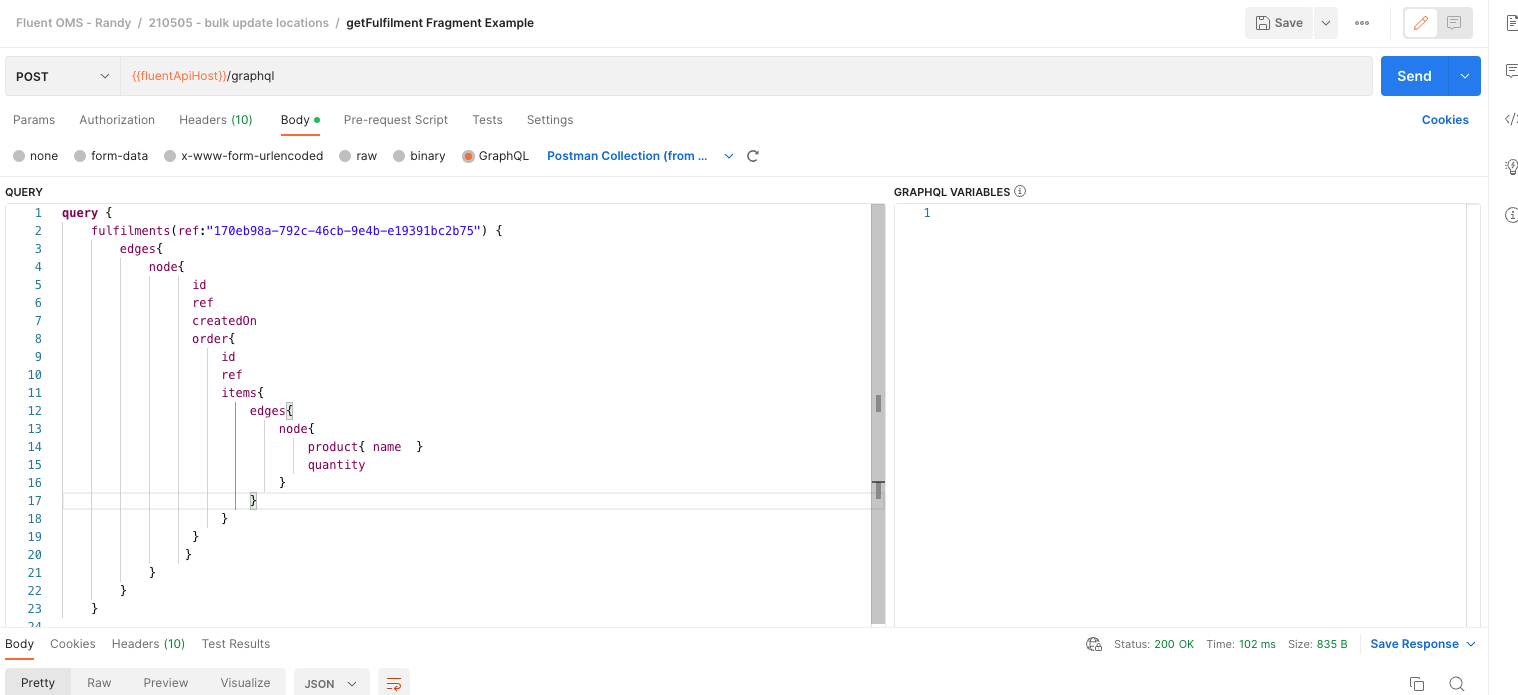
Task: Choose the binary body radio button
Action: click(x=399, y=156)
